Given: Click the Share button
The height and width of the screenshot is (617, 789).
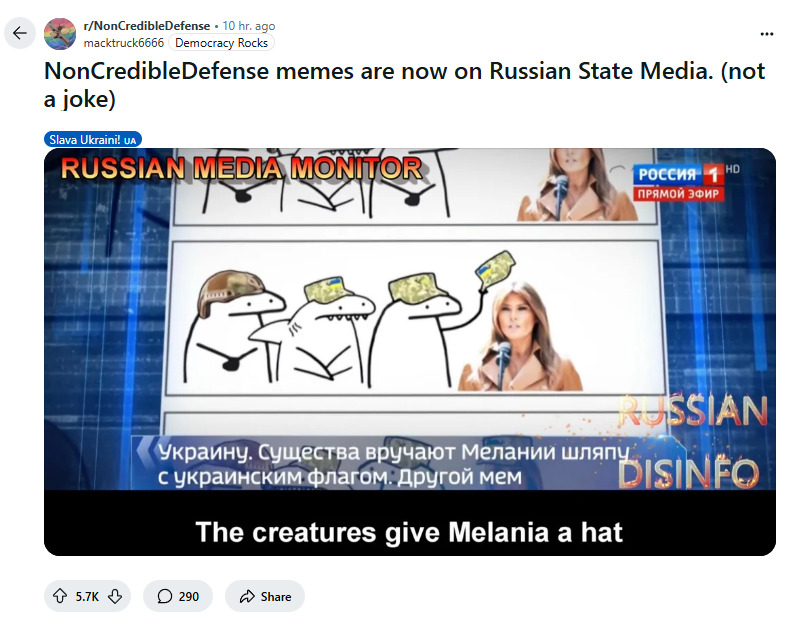Looking at the screenshot, I should coord(265,596).
